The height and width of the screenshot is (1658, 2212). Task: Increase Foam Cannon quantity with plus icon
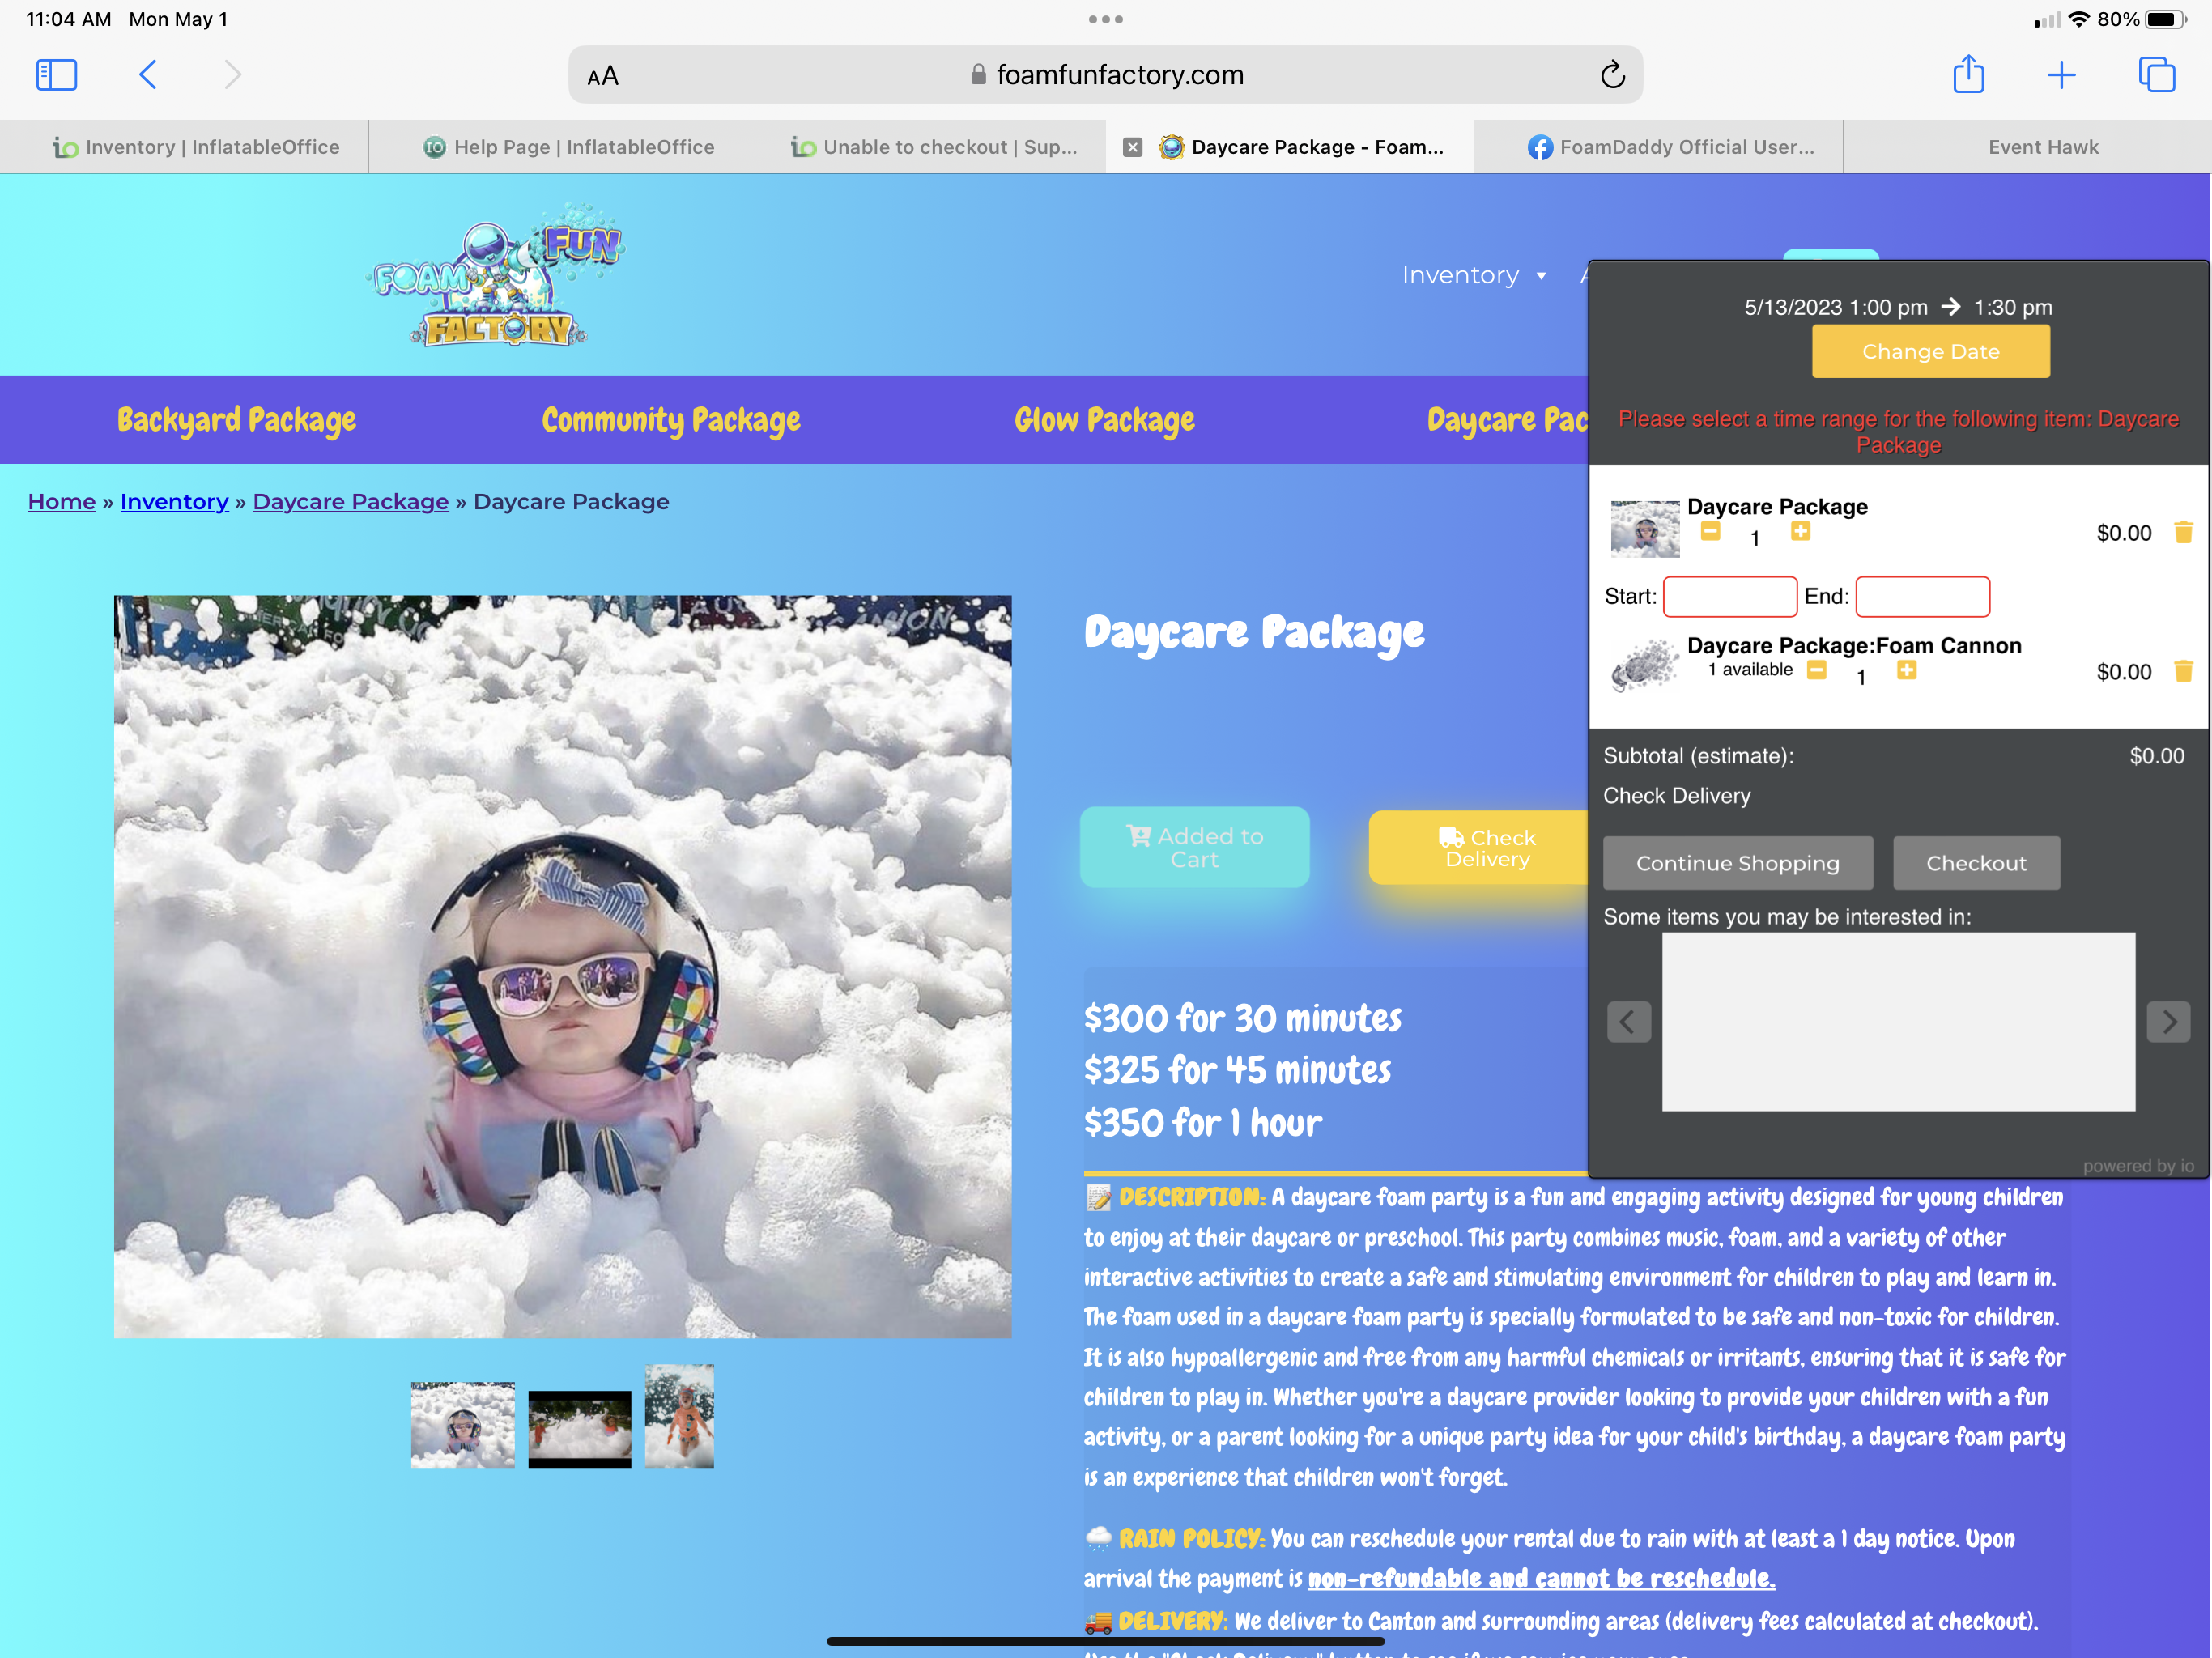[x=1906, y=670]
